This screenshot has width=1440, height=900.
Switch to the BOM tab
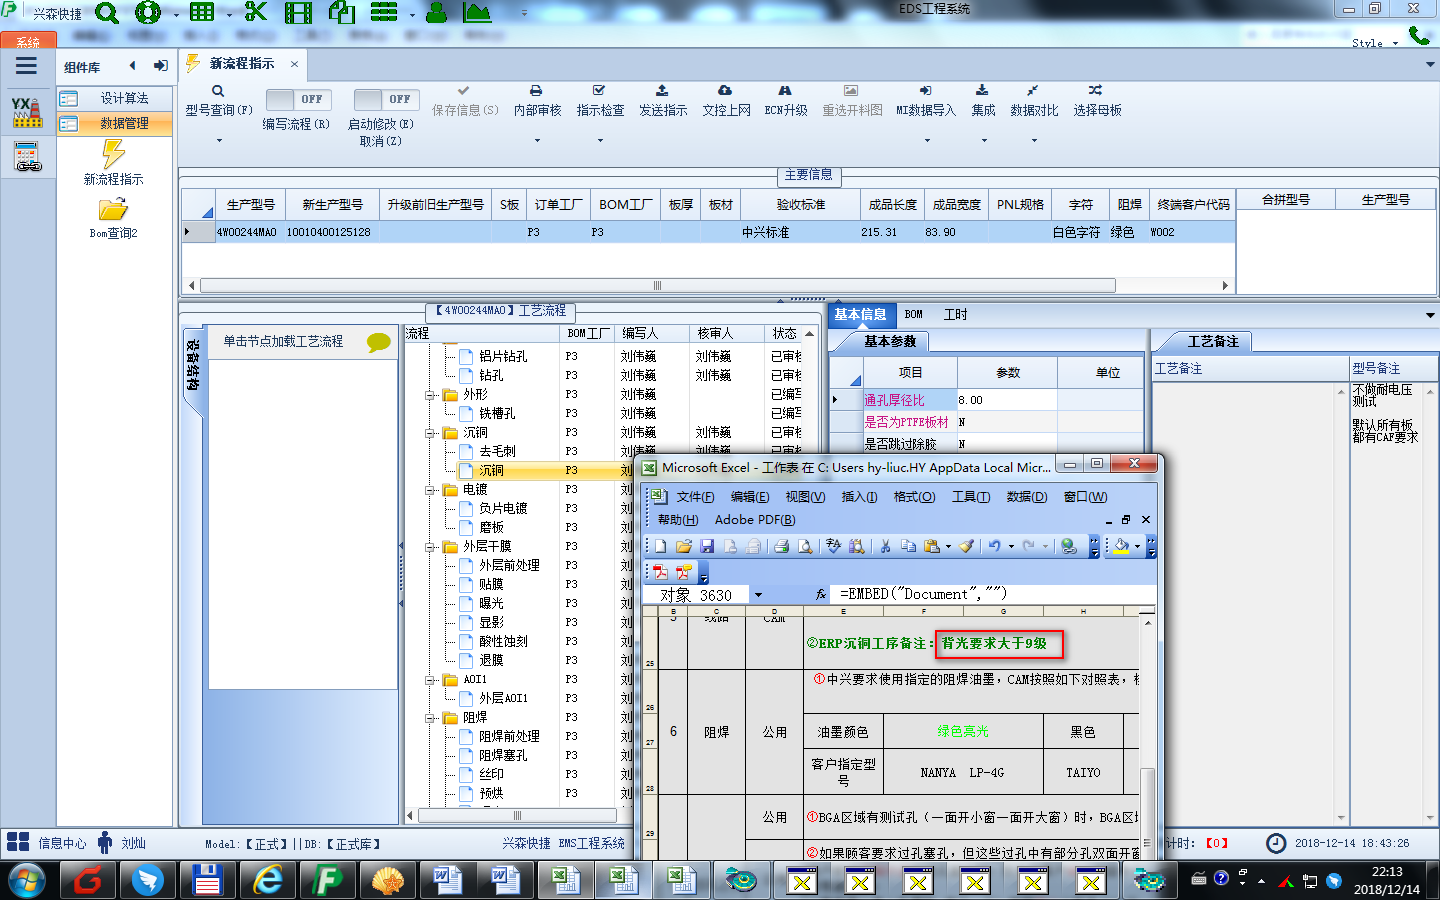913,314
